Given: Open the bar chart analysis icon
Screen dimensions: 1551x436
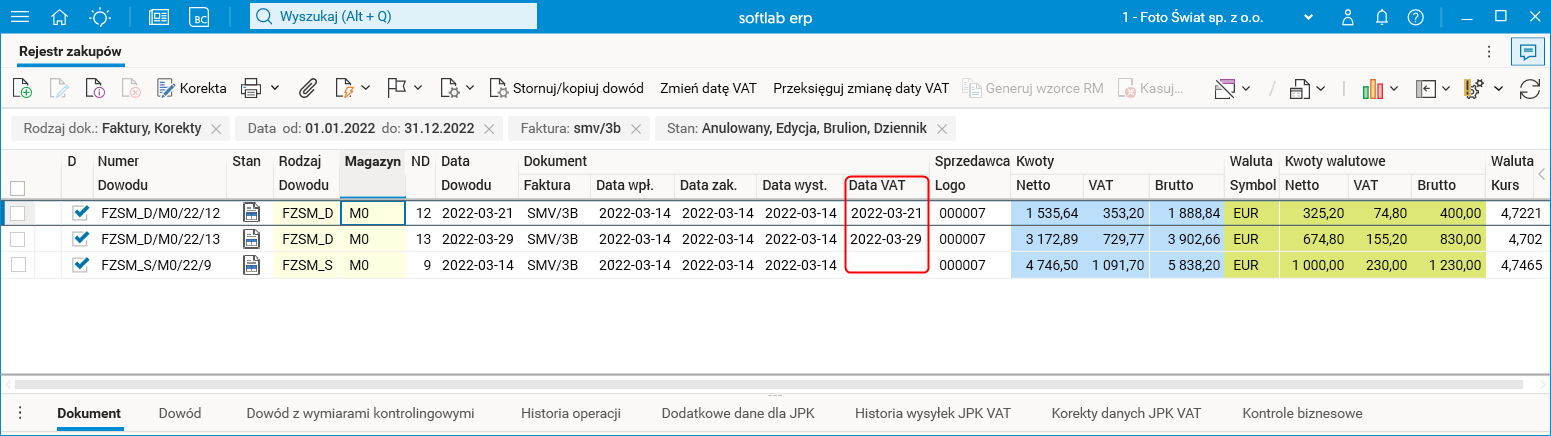Looking at the screenshot, I should click(1372, 88).
